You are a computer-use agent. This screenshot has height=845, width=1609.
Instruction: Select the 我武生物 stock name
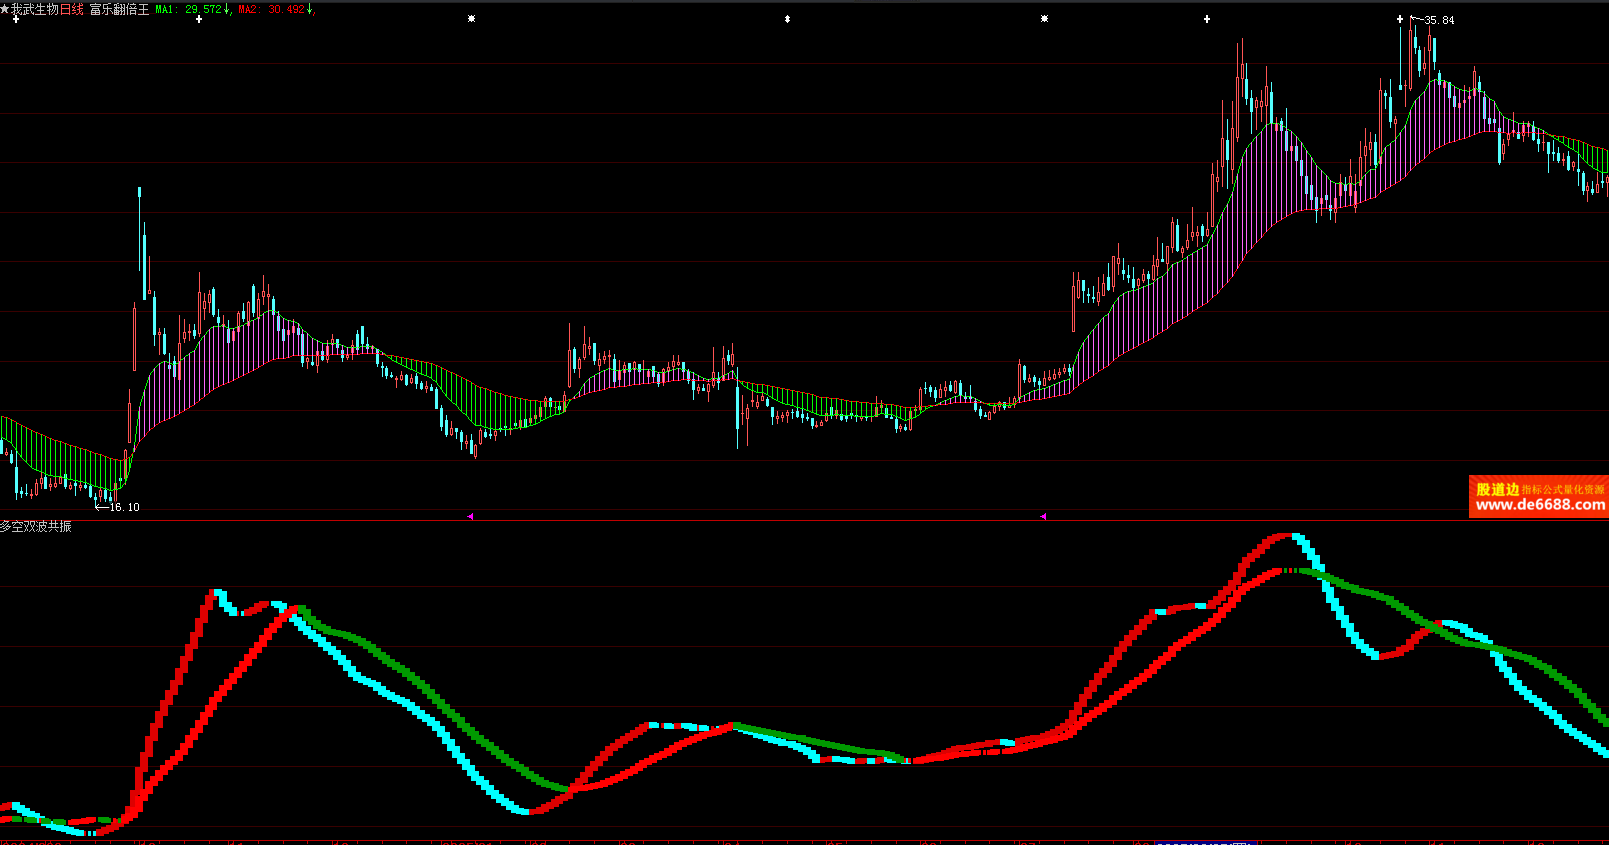[35, 10]
